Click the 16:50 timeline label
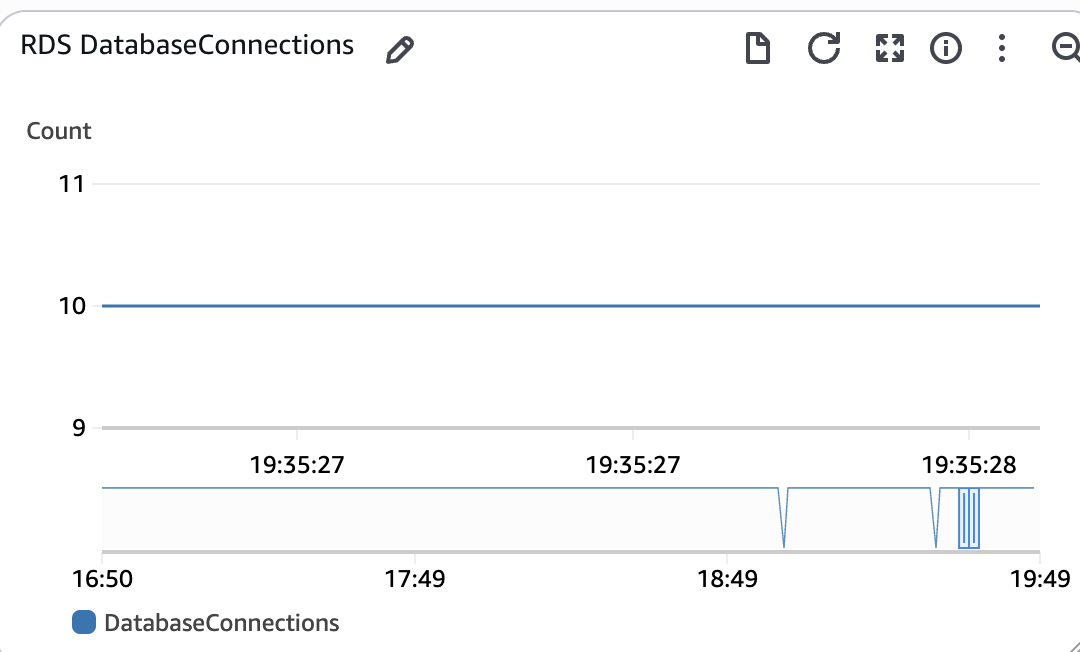The height and width of the screenshot is (652, 1080). click(103, 578)
